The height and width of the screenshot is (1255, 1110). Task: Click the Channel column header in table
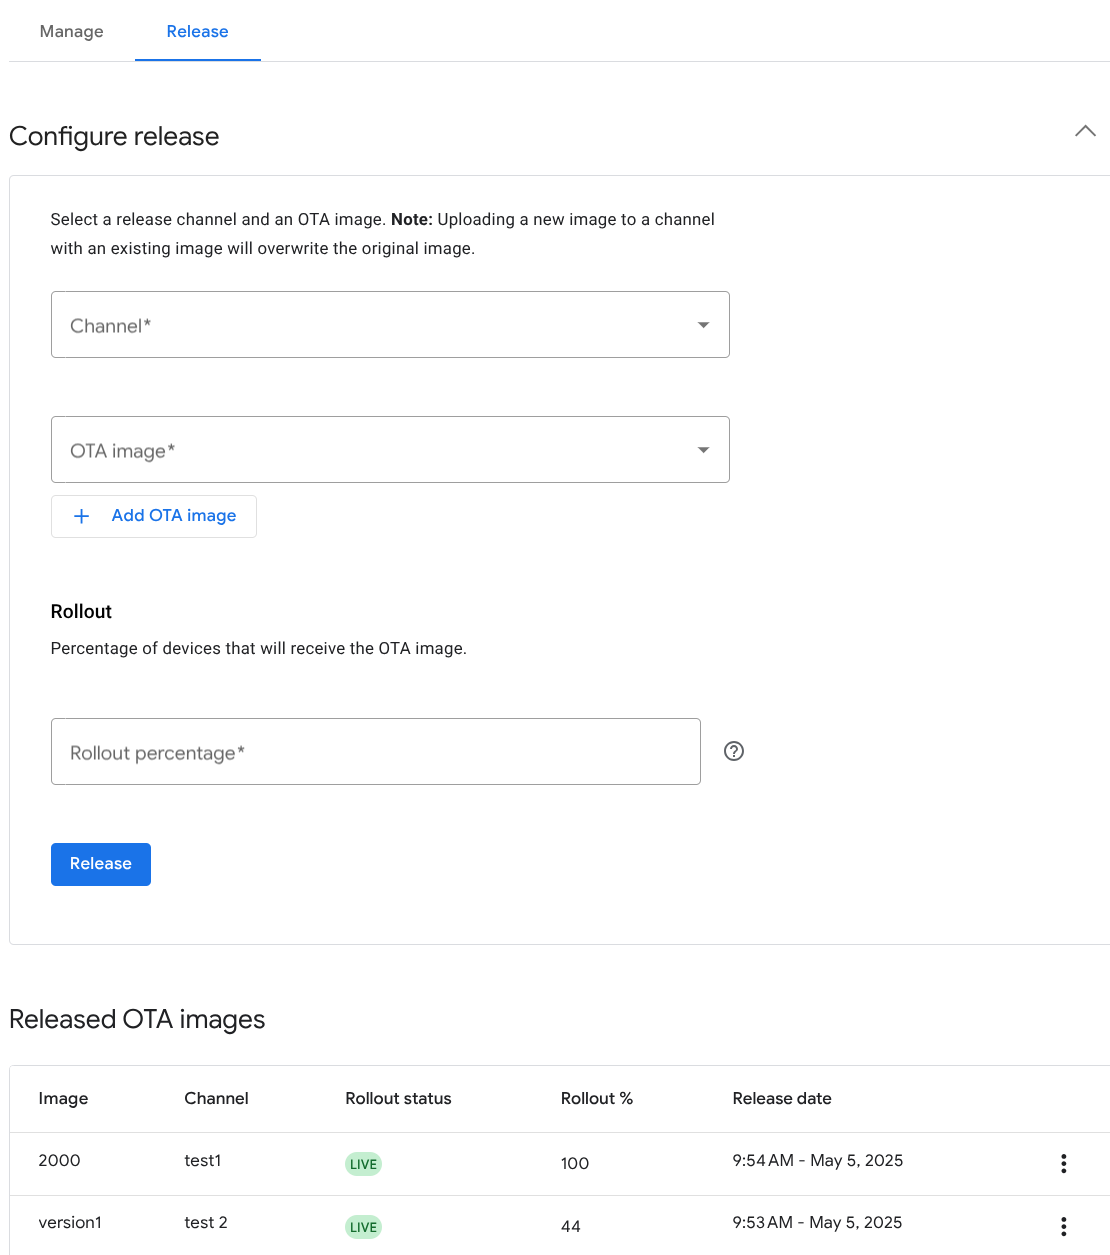[x=216, y=1098]
